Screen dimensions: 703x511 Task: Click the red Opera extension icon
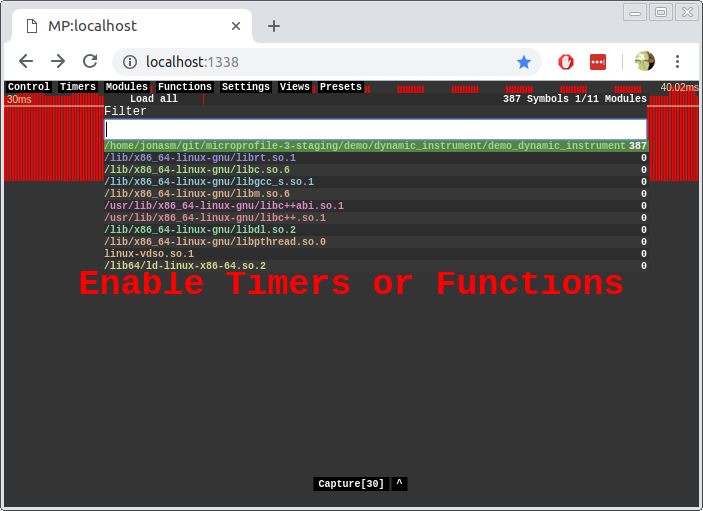coord(565,62)
